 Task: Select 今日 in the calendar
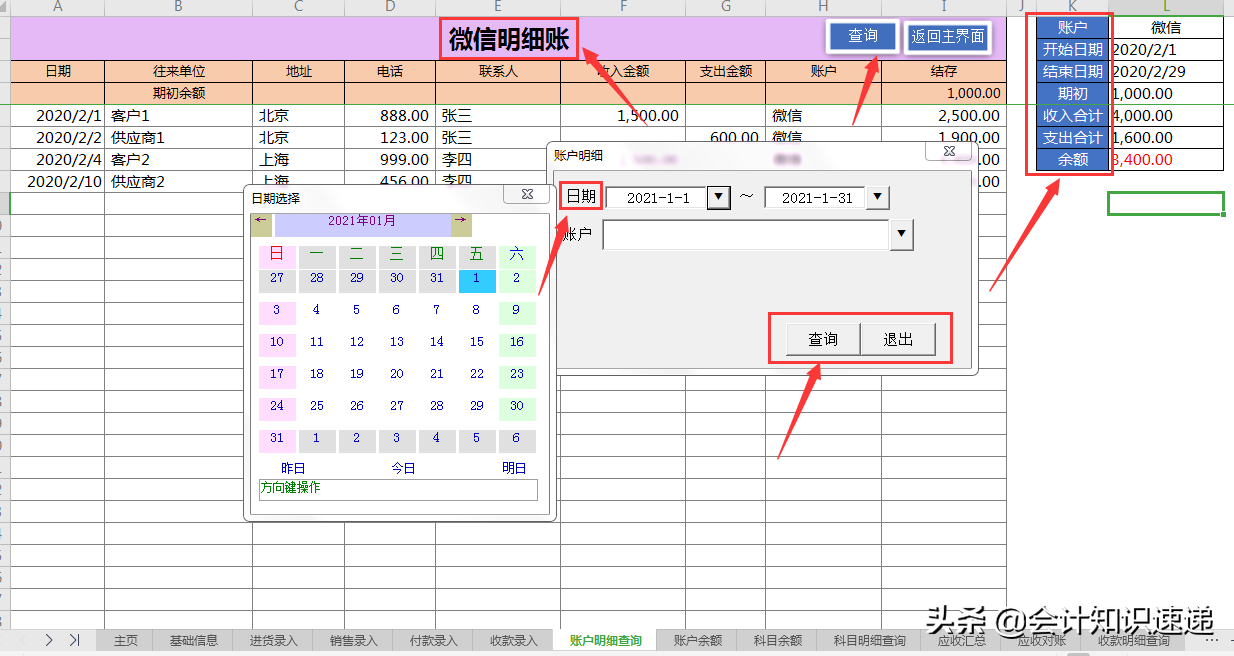[x=403, y=468]
